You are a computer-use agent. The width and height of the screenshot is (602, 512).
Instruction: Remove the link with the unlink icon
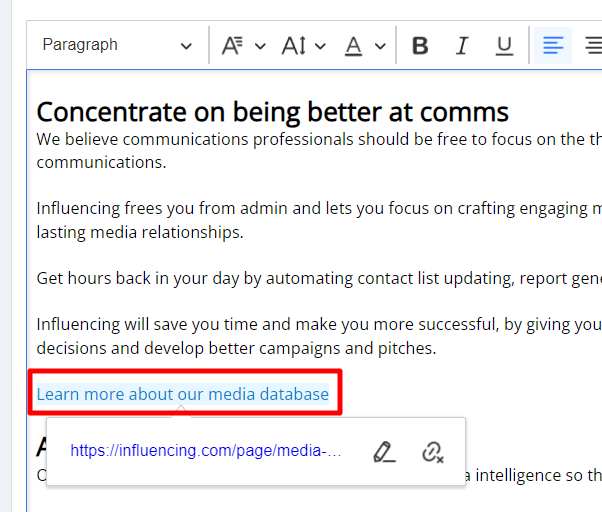pyautogui.click(x=433, y=452)
